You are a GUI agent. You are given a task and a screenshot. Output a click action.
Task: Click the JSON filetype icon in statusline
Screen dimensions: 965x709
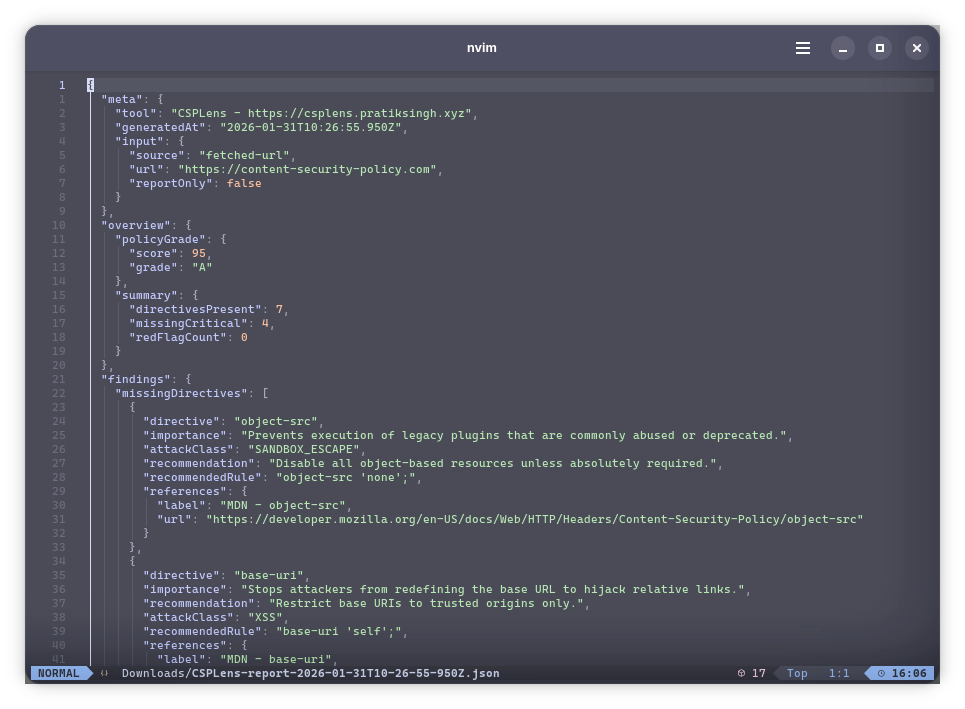pos(104,673)
